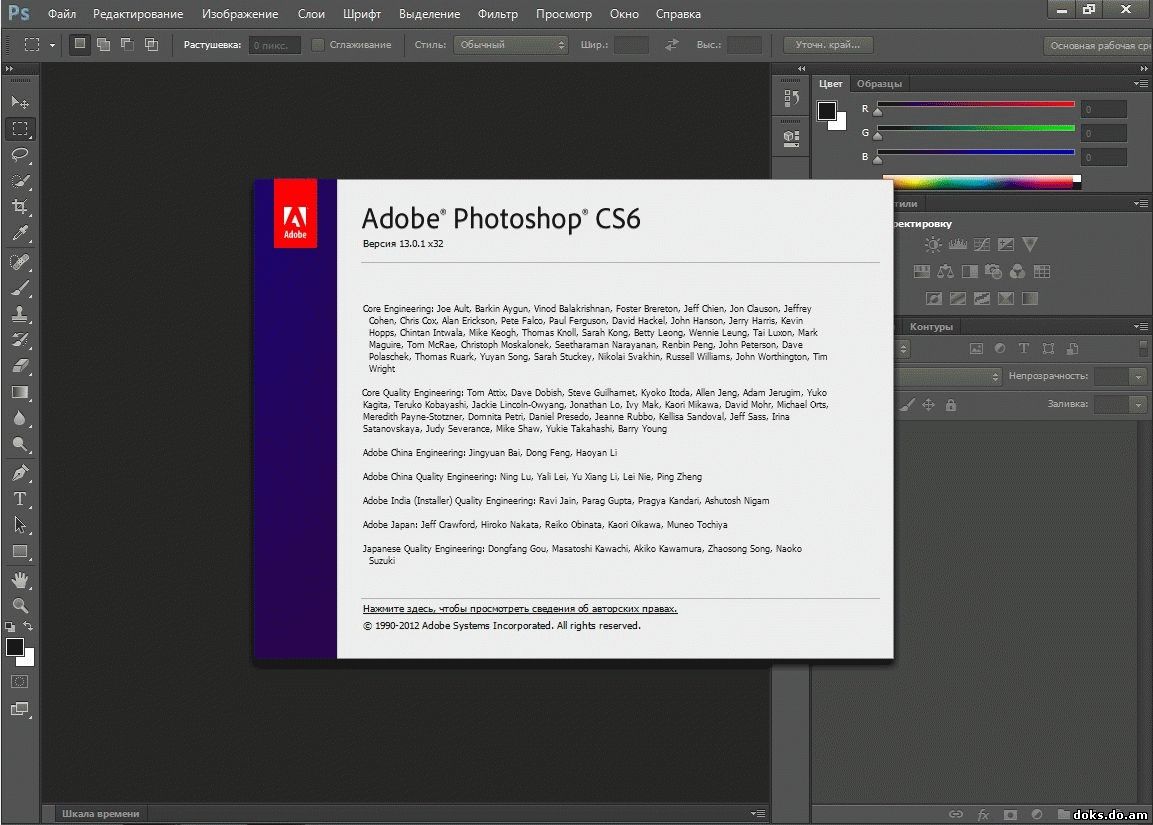The width and height of the screenshot is (1153, 825).
Task: Select the Clone Stamp tool
Action: [x=20, y=314]
